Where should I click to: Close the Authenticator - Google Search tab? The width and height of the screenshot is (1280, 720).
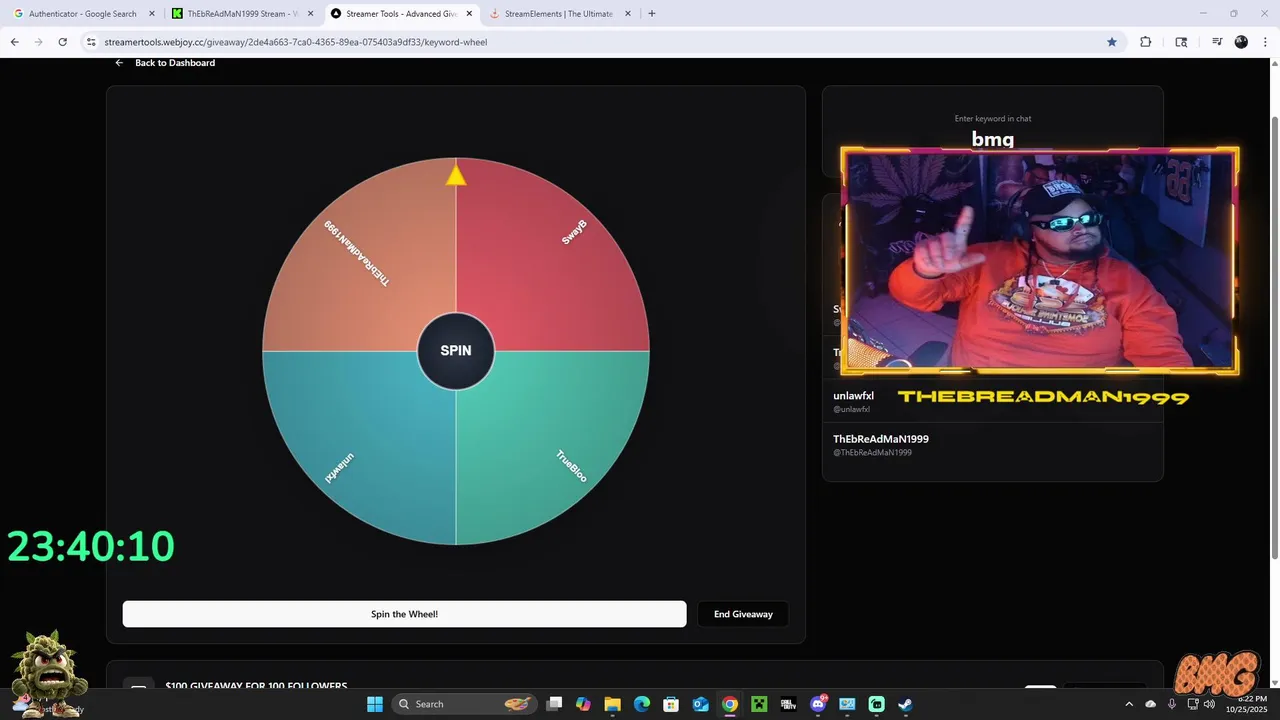click(151, 14)
